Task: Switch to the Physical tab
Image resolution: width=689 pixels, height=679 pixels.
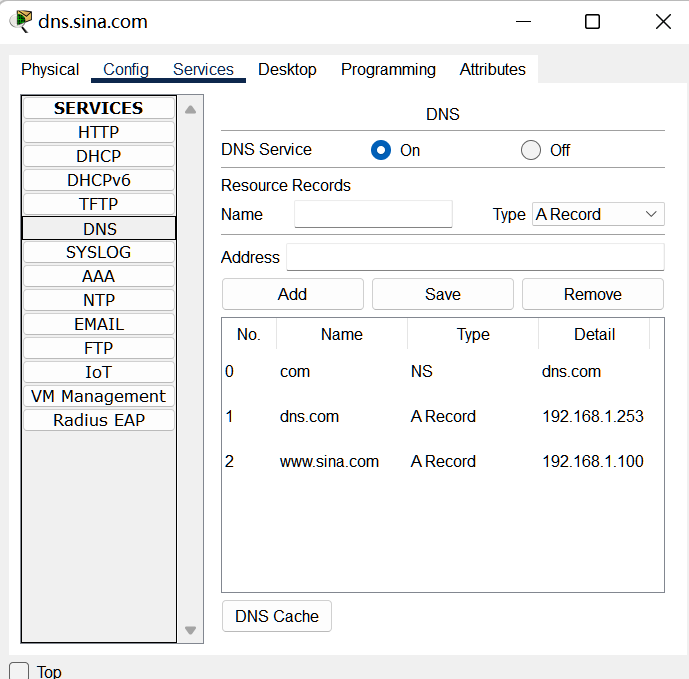Action: point(50,69)
